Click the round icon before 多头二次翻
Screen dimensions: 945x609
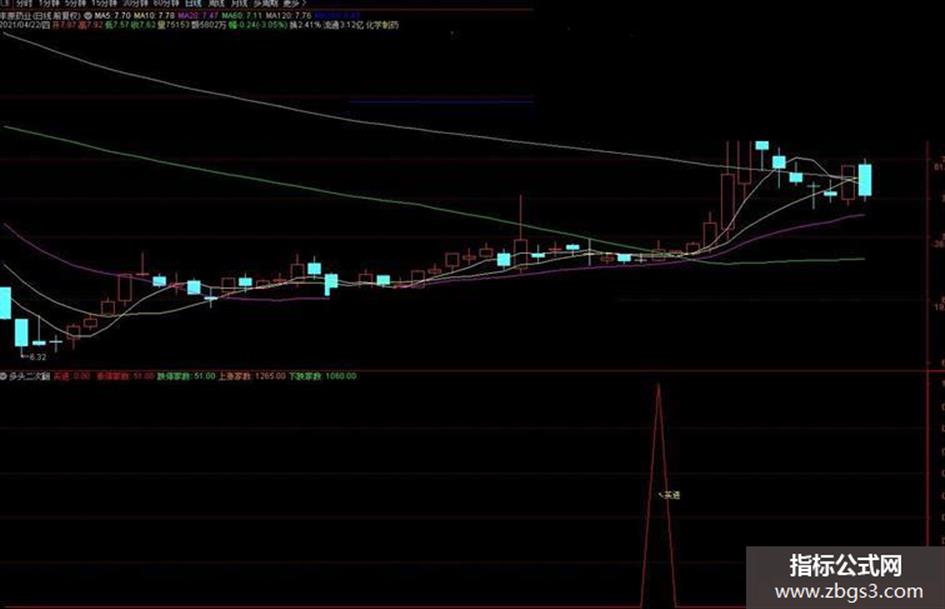tap(3, 376)
